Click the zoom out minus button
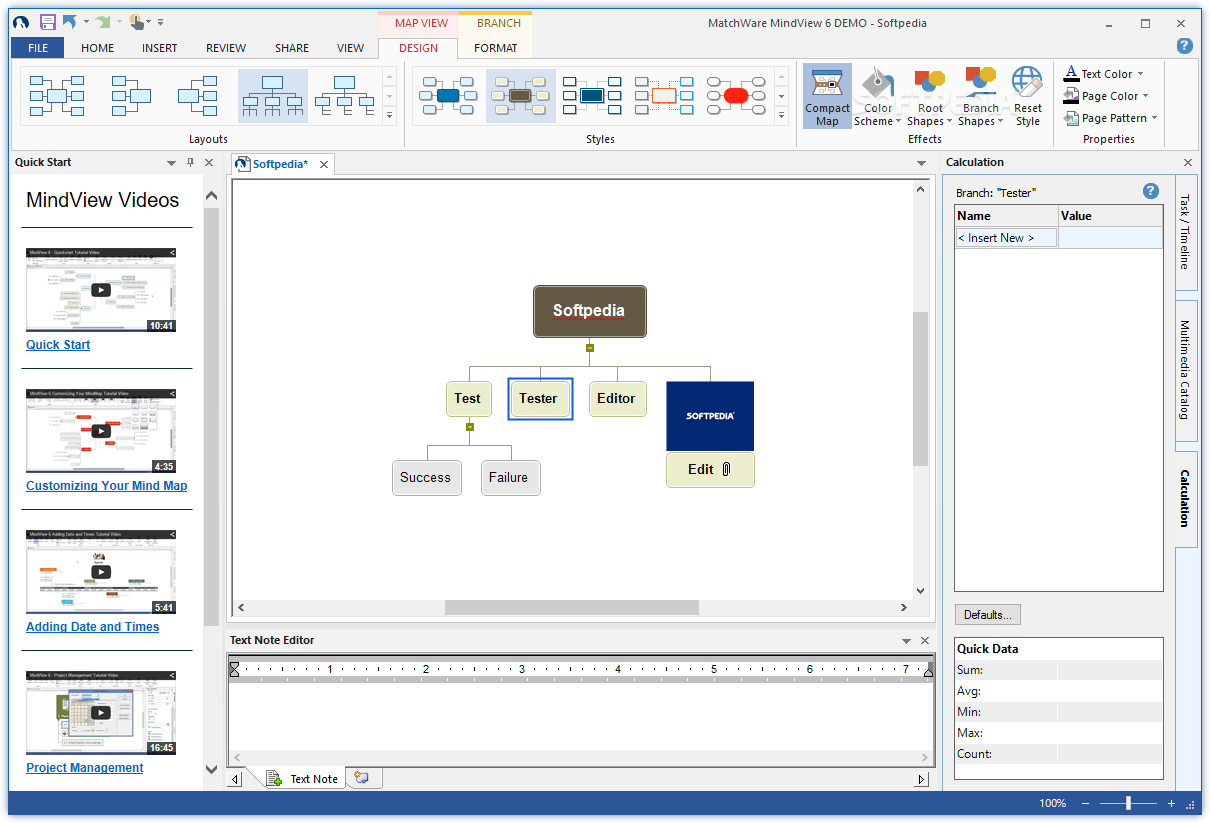The image size is (1210, 823). point(1087,803)
